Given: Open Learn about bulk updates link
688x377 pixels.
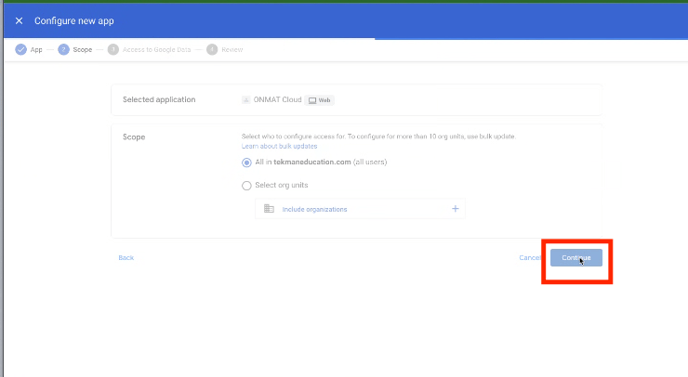Looking at the screenshot, I should pos(279,146).
